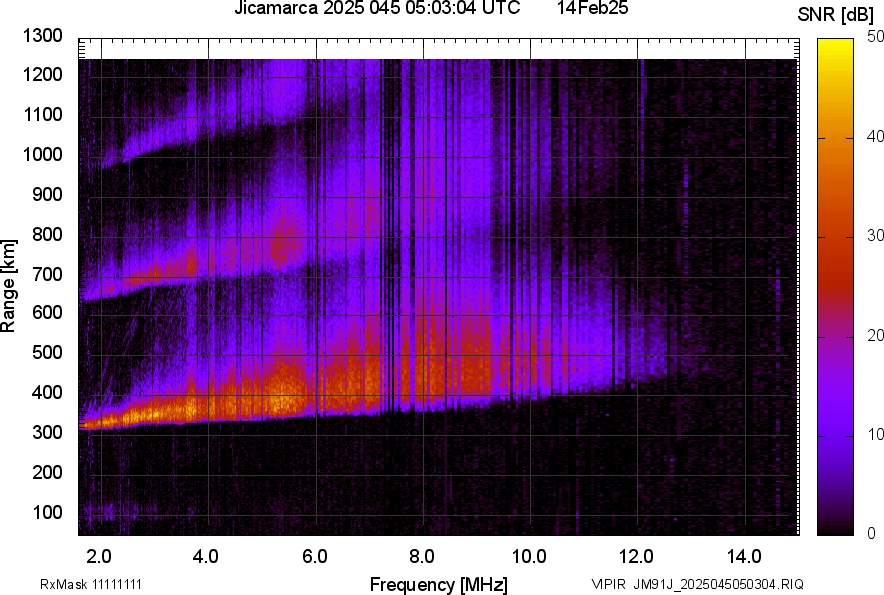This screenshot has width=884, height=595.
Task: Click the 400 range tick label
Action: click(47, 393)
